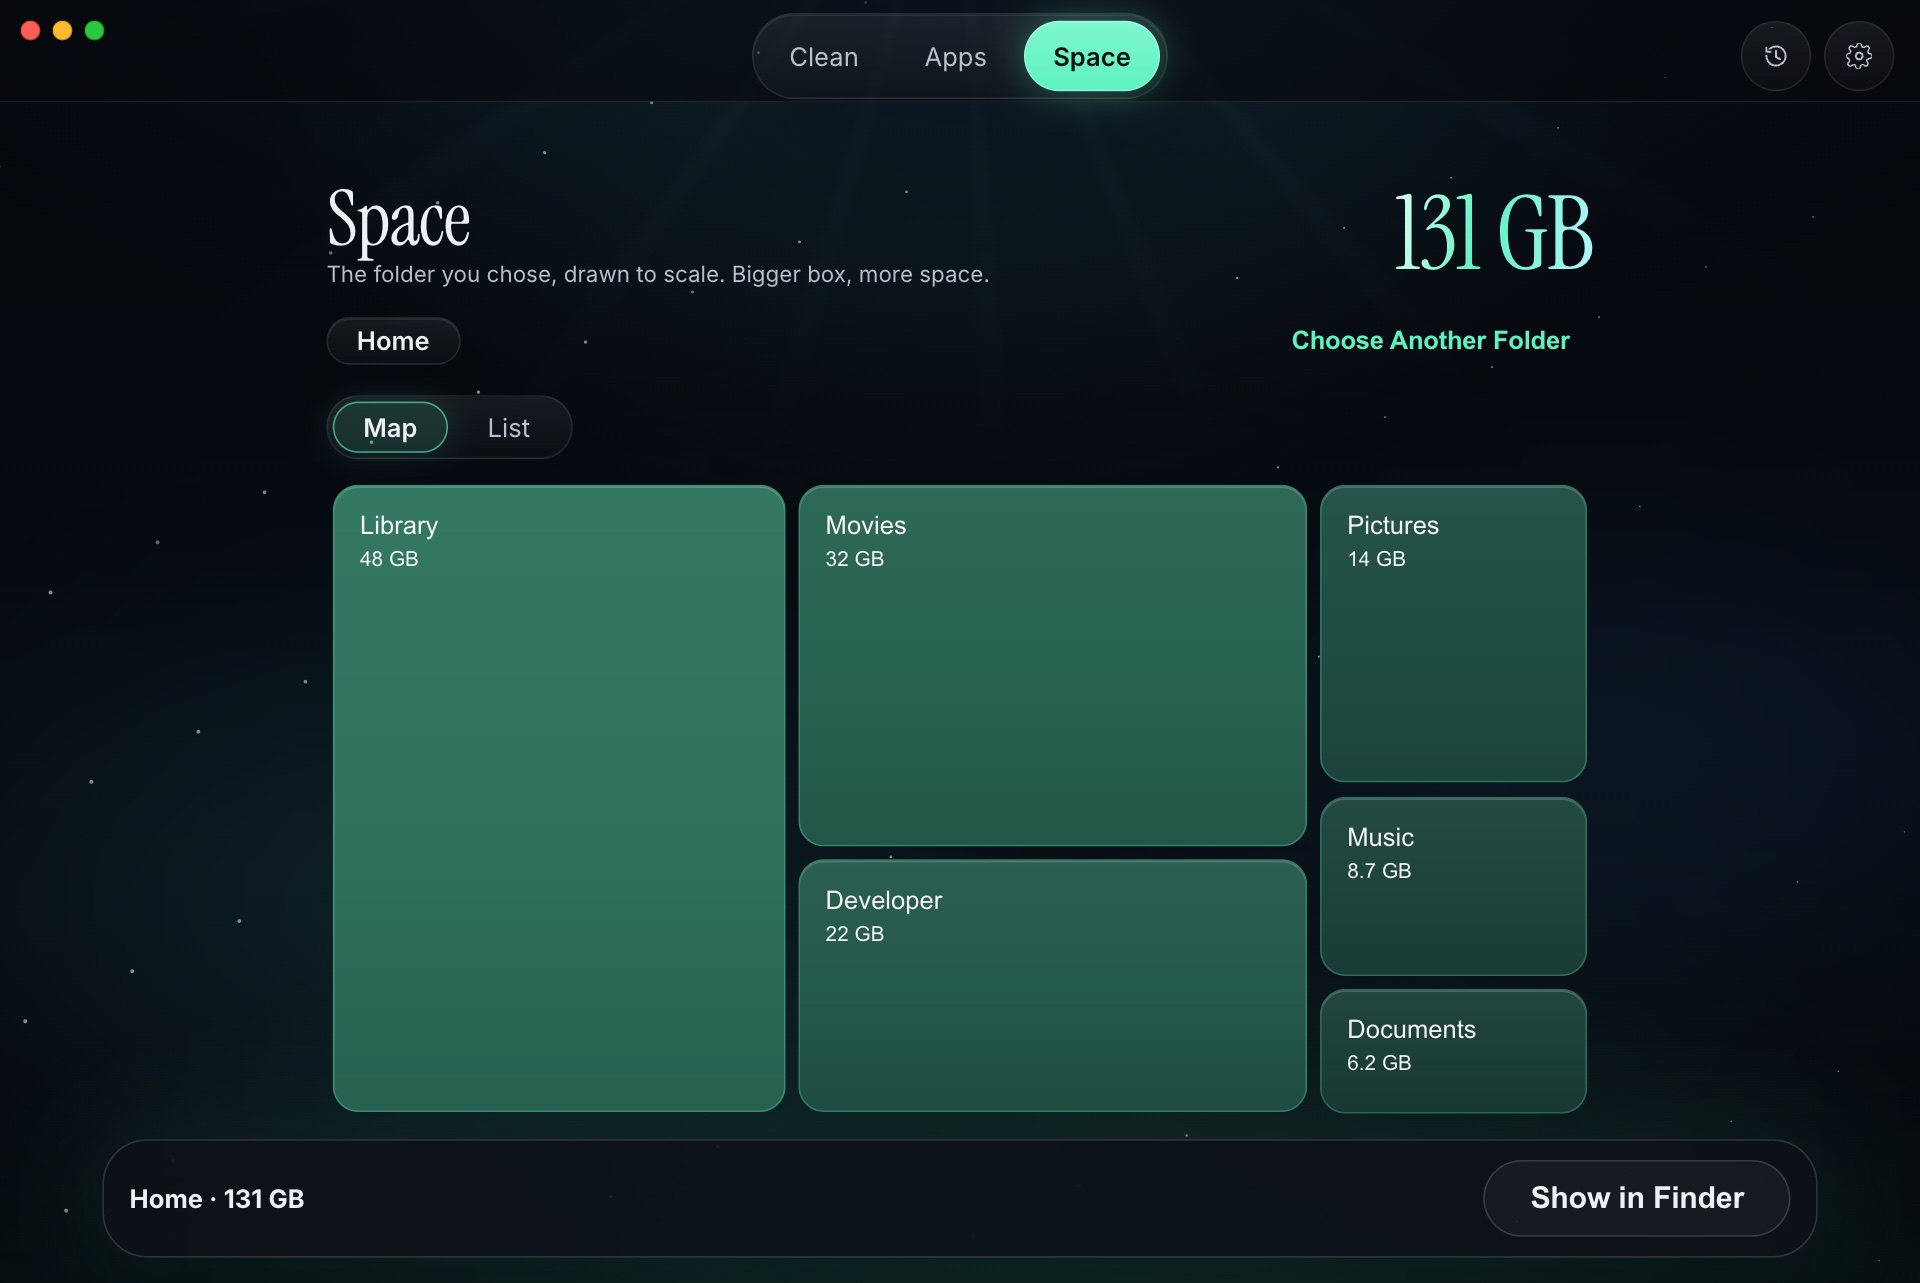Select the Movies 32 GB box
Screen dimensions: 1920x1283
(x=1053, y=666)
